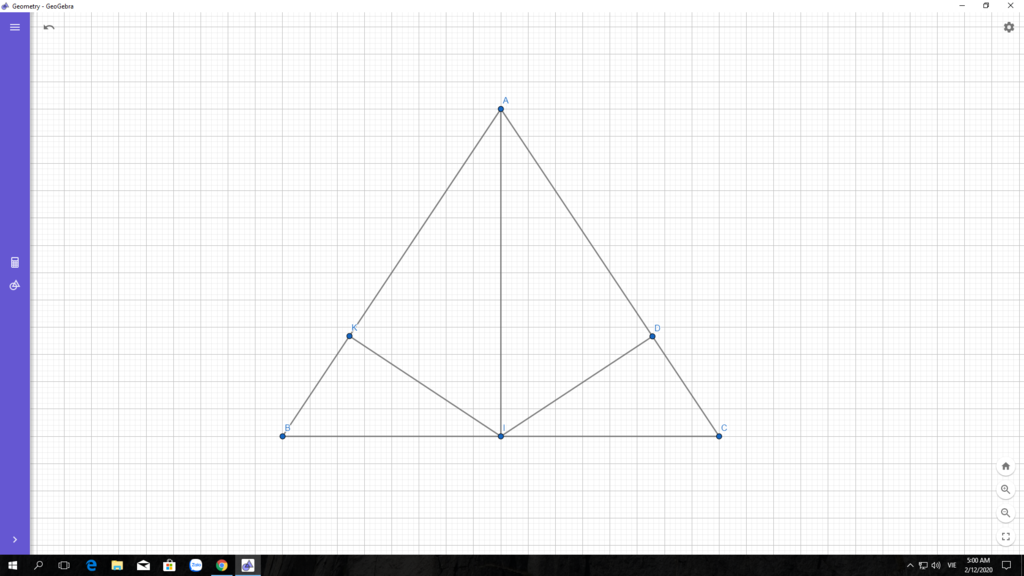Reset view with the home button
The height and width of the screenshot is (576, 1024).
pyautogui.click(x=1006, y=466)
